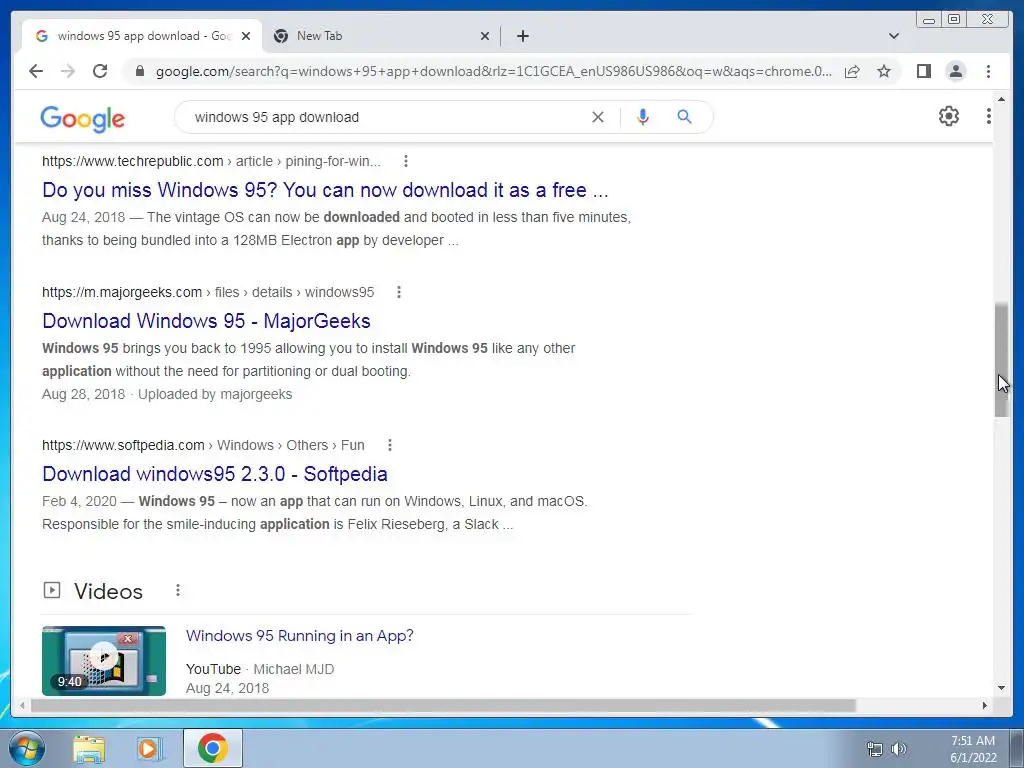Open Chrome's three-dot menu

[988, 71]
